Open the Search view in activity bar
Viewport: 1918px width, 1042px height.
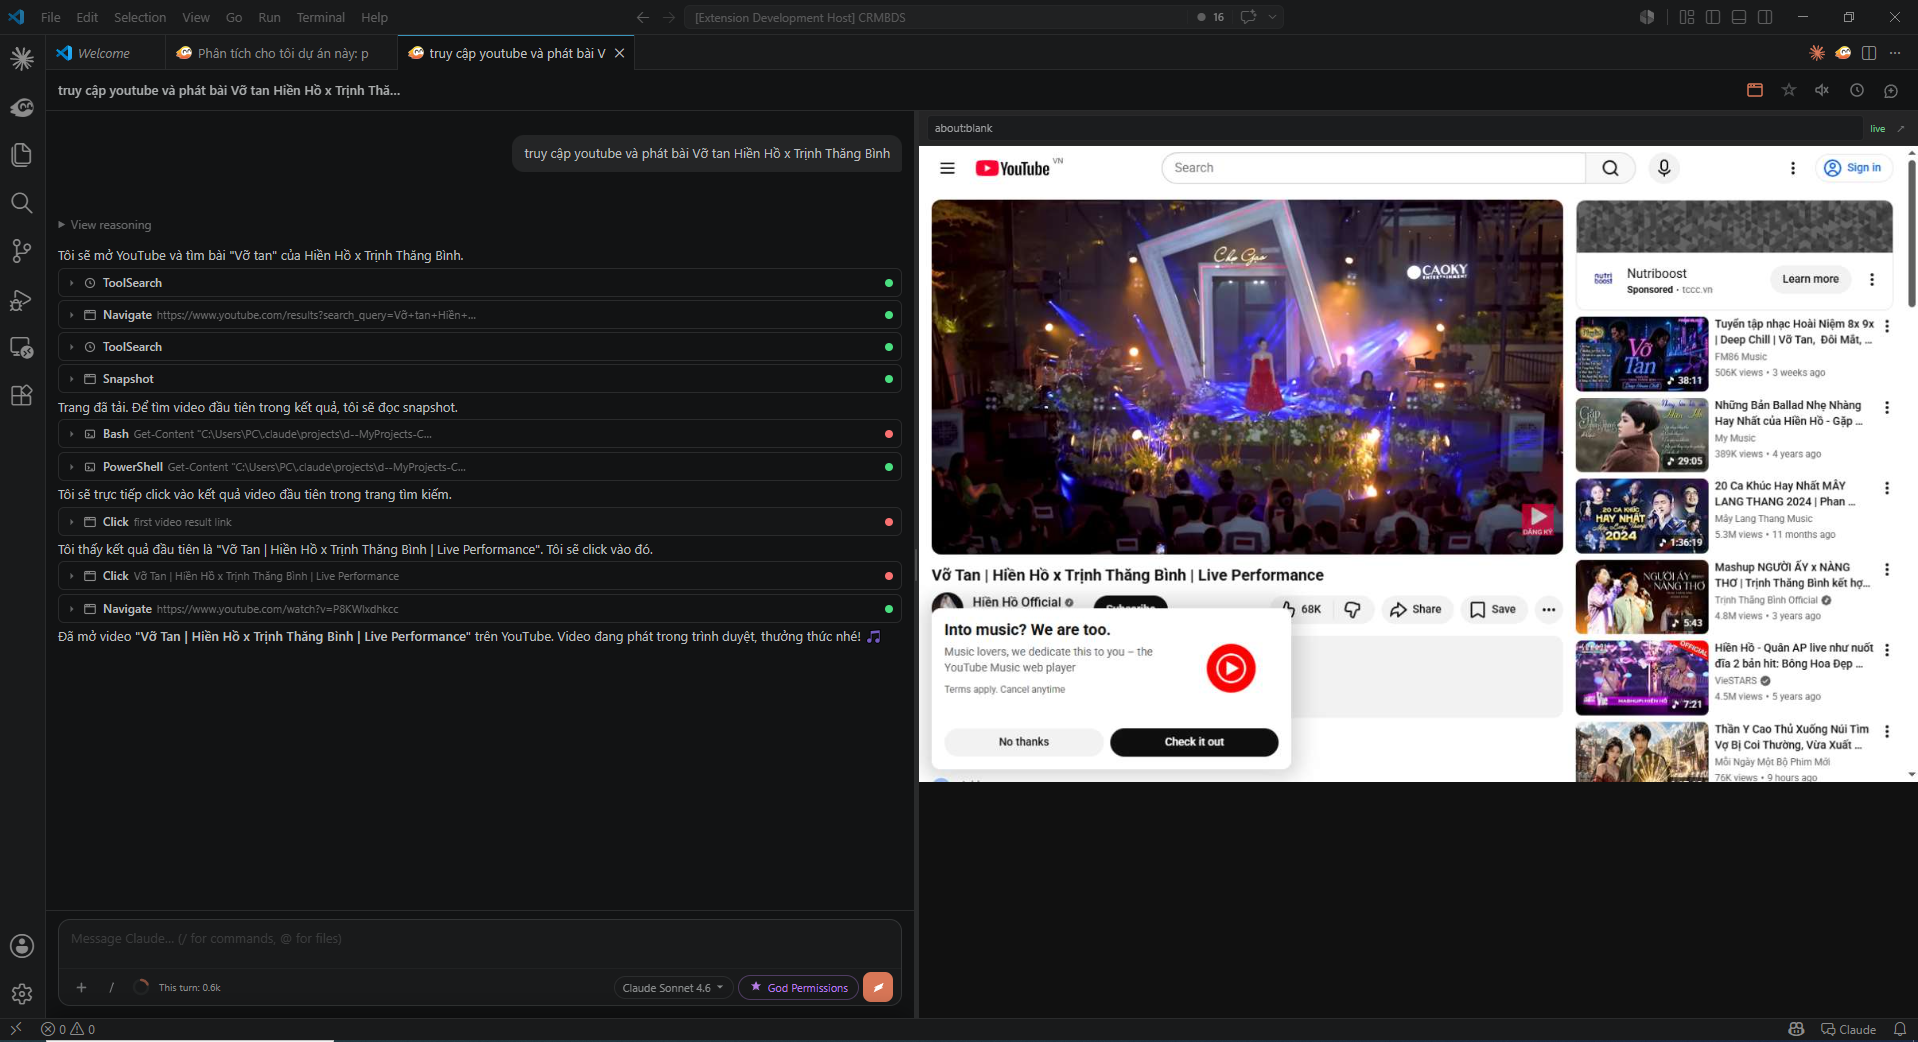click(x=22, y=203)
